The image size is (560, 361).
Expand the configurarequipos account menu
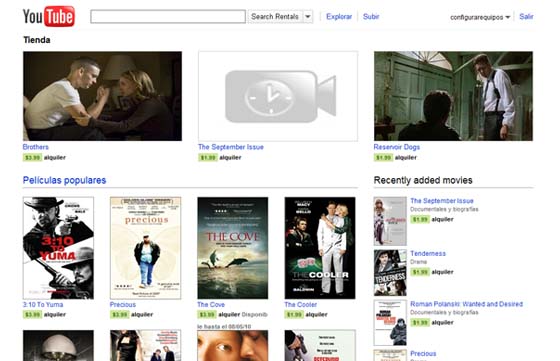[x=480, y=17]
